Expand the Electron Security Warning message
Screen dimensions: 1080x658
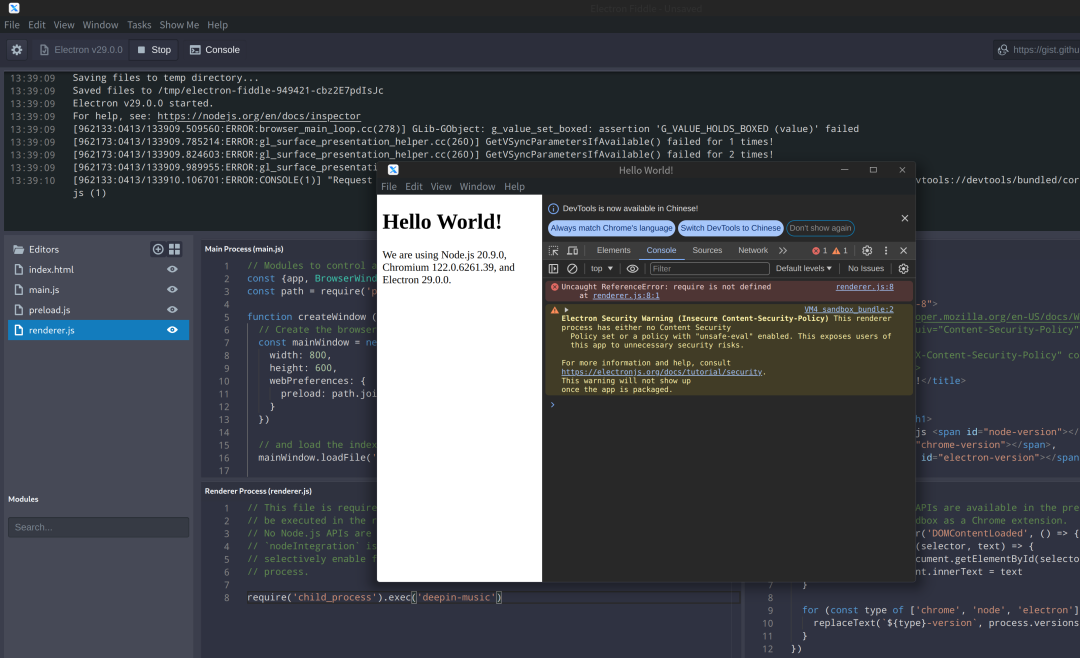(566, 310)
